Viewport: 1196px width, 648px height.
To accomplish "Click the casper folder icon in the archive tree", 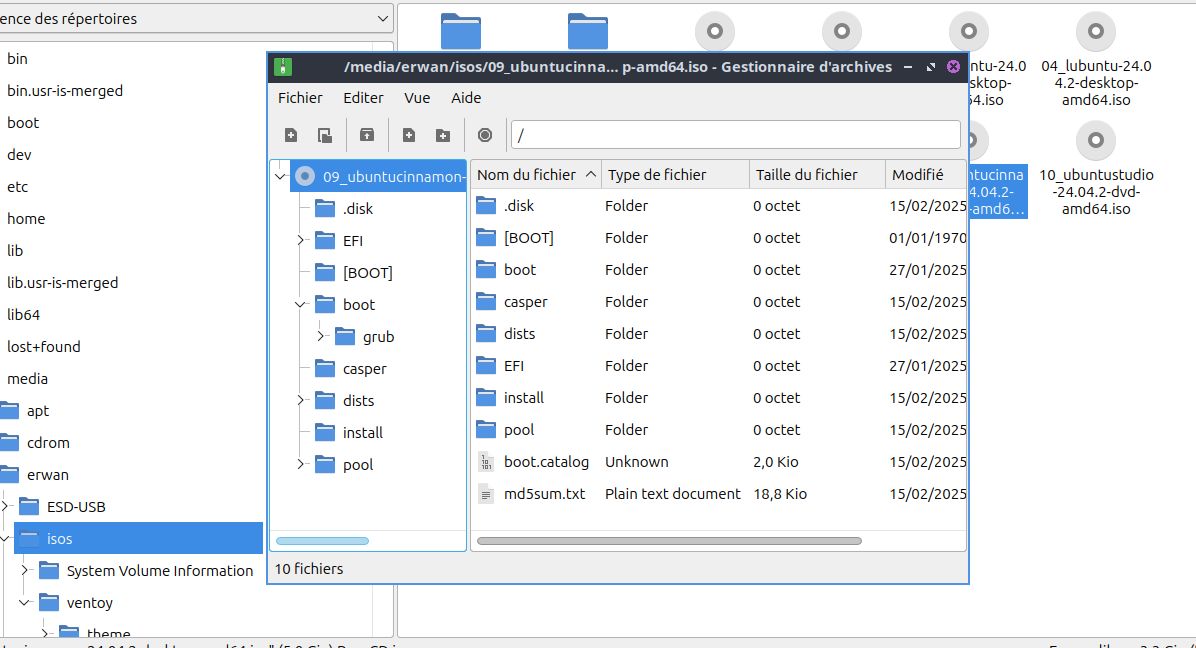I will pos(325,368).
